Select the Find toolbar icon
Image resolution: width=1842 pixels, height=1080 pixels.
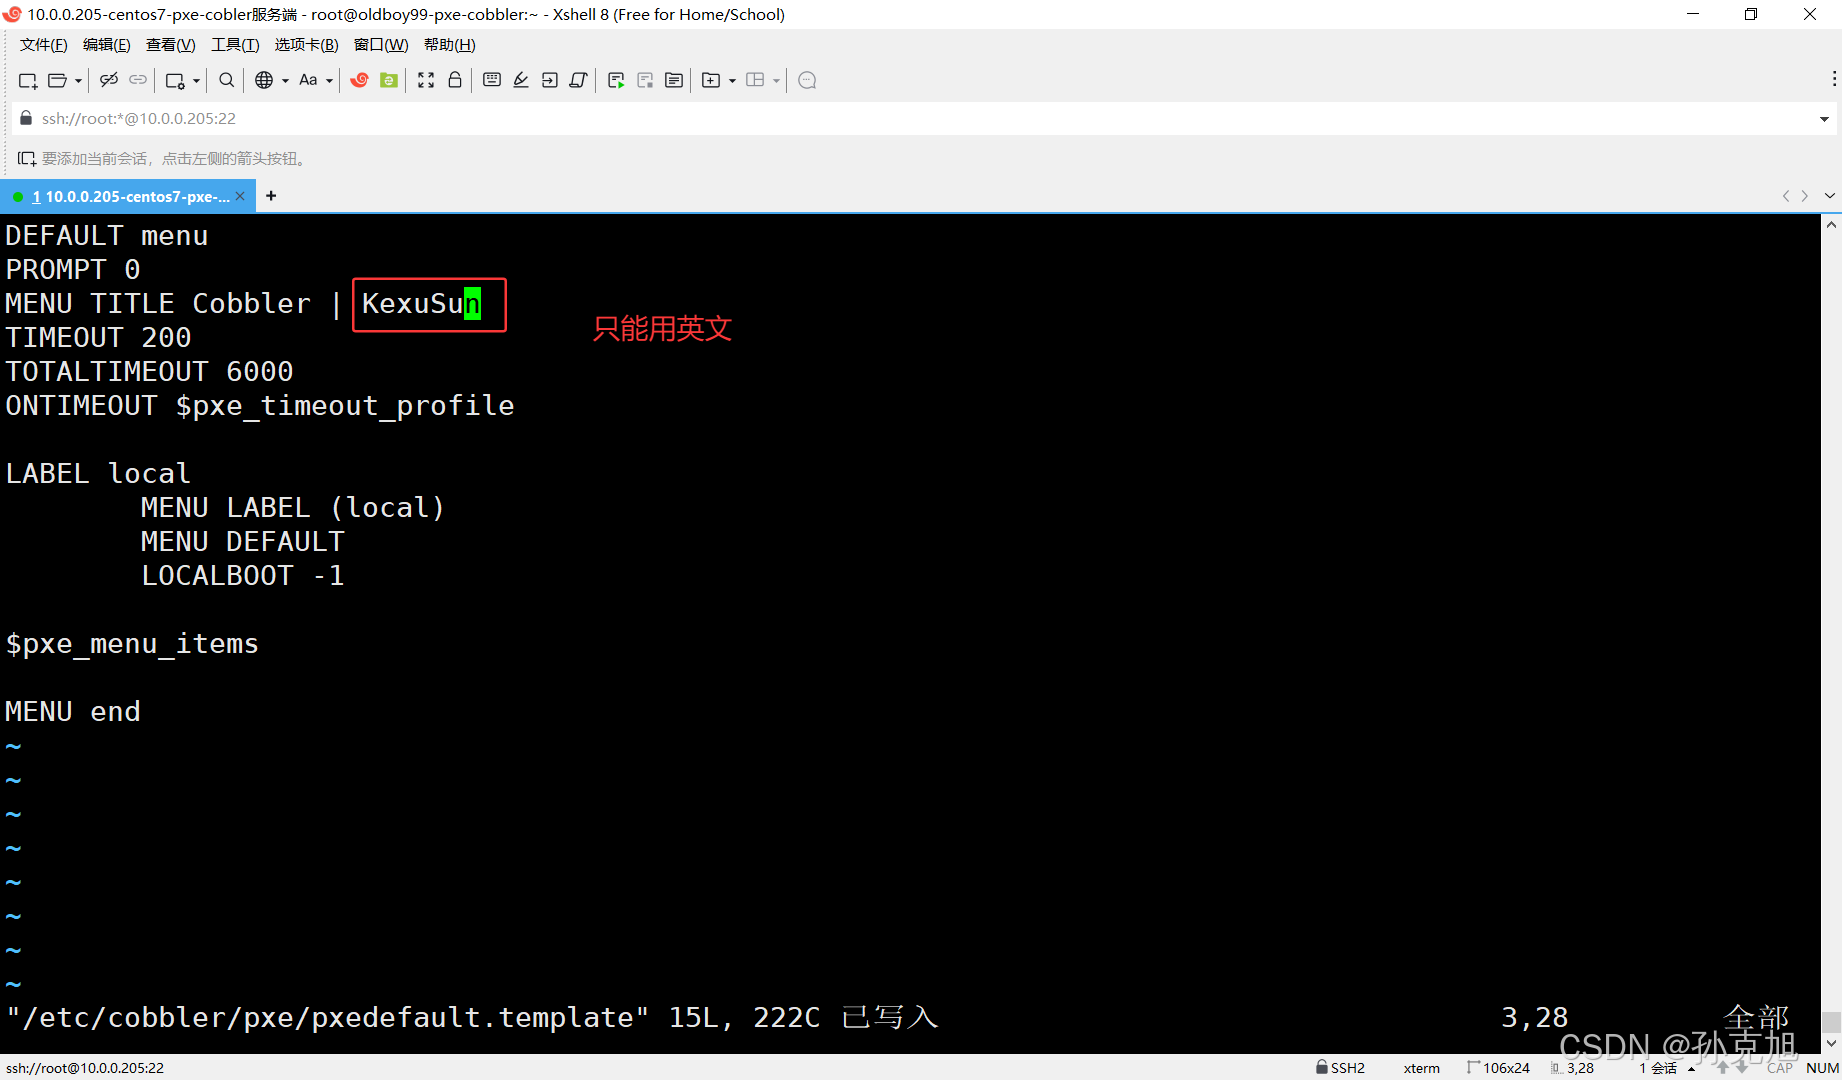point(225,80)
